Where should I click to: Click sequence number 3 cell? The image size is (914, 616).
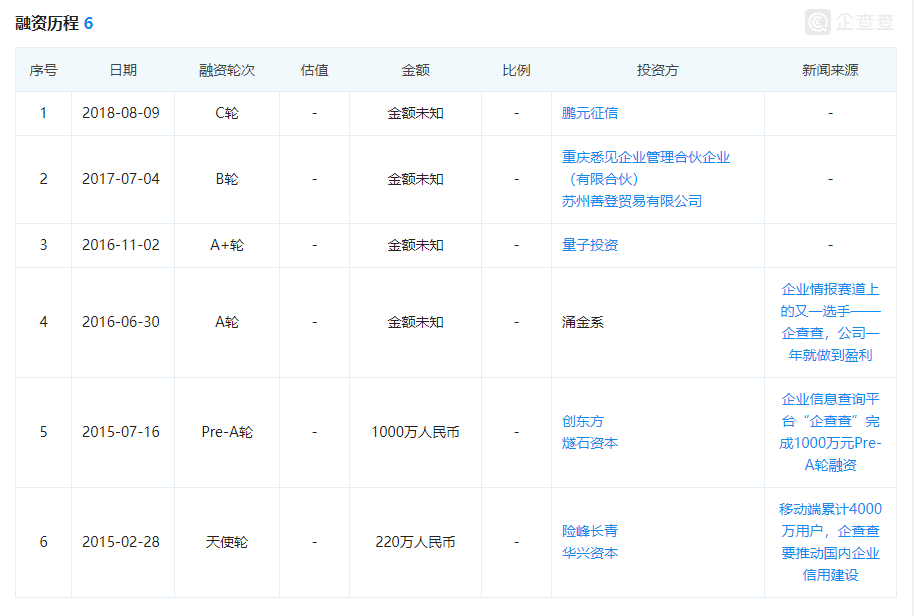43,245
